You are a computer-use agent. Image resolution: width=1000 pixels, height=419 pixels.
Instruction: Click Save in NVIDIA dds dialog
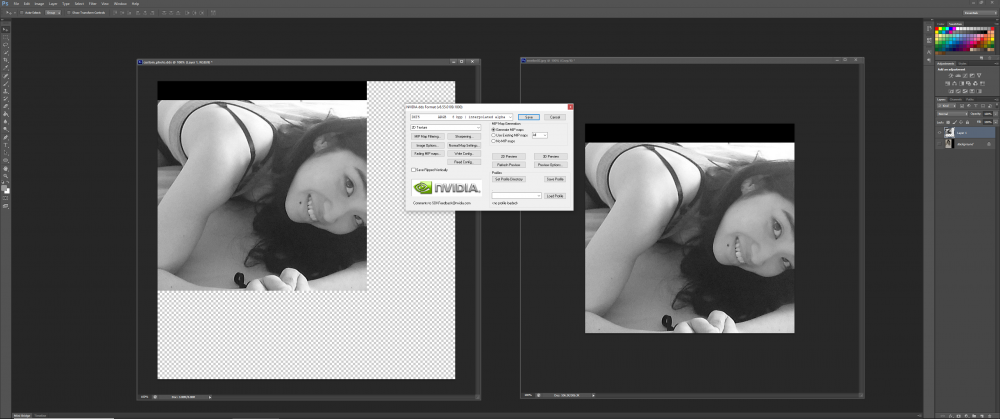pyautogui.click(x=529, y=117)
